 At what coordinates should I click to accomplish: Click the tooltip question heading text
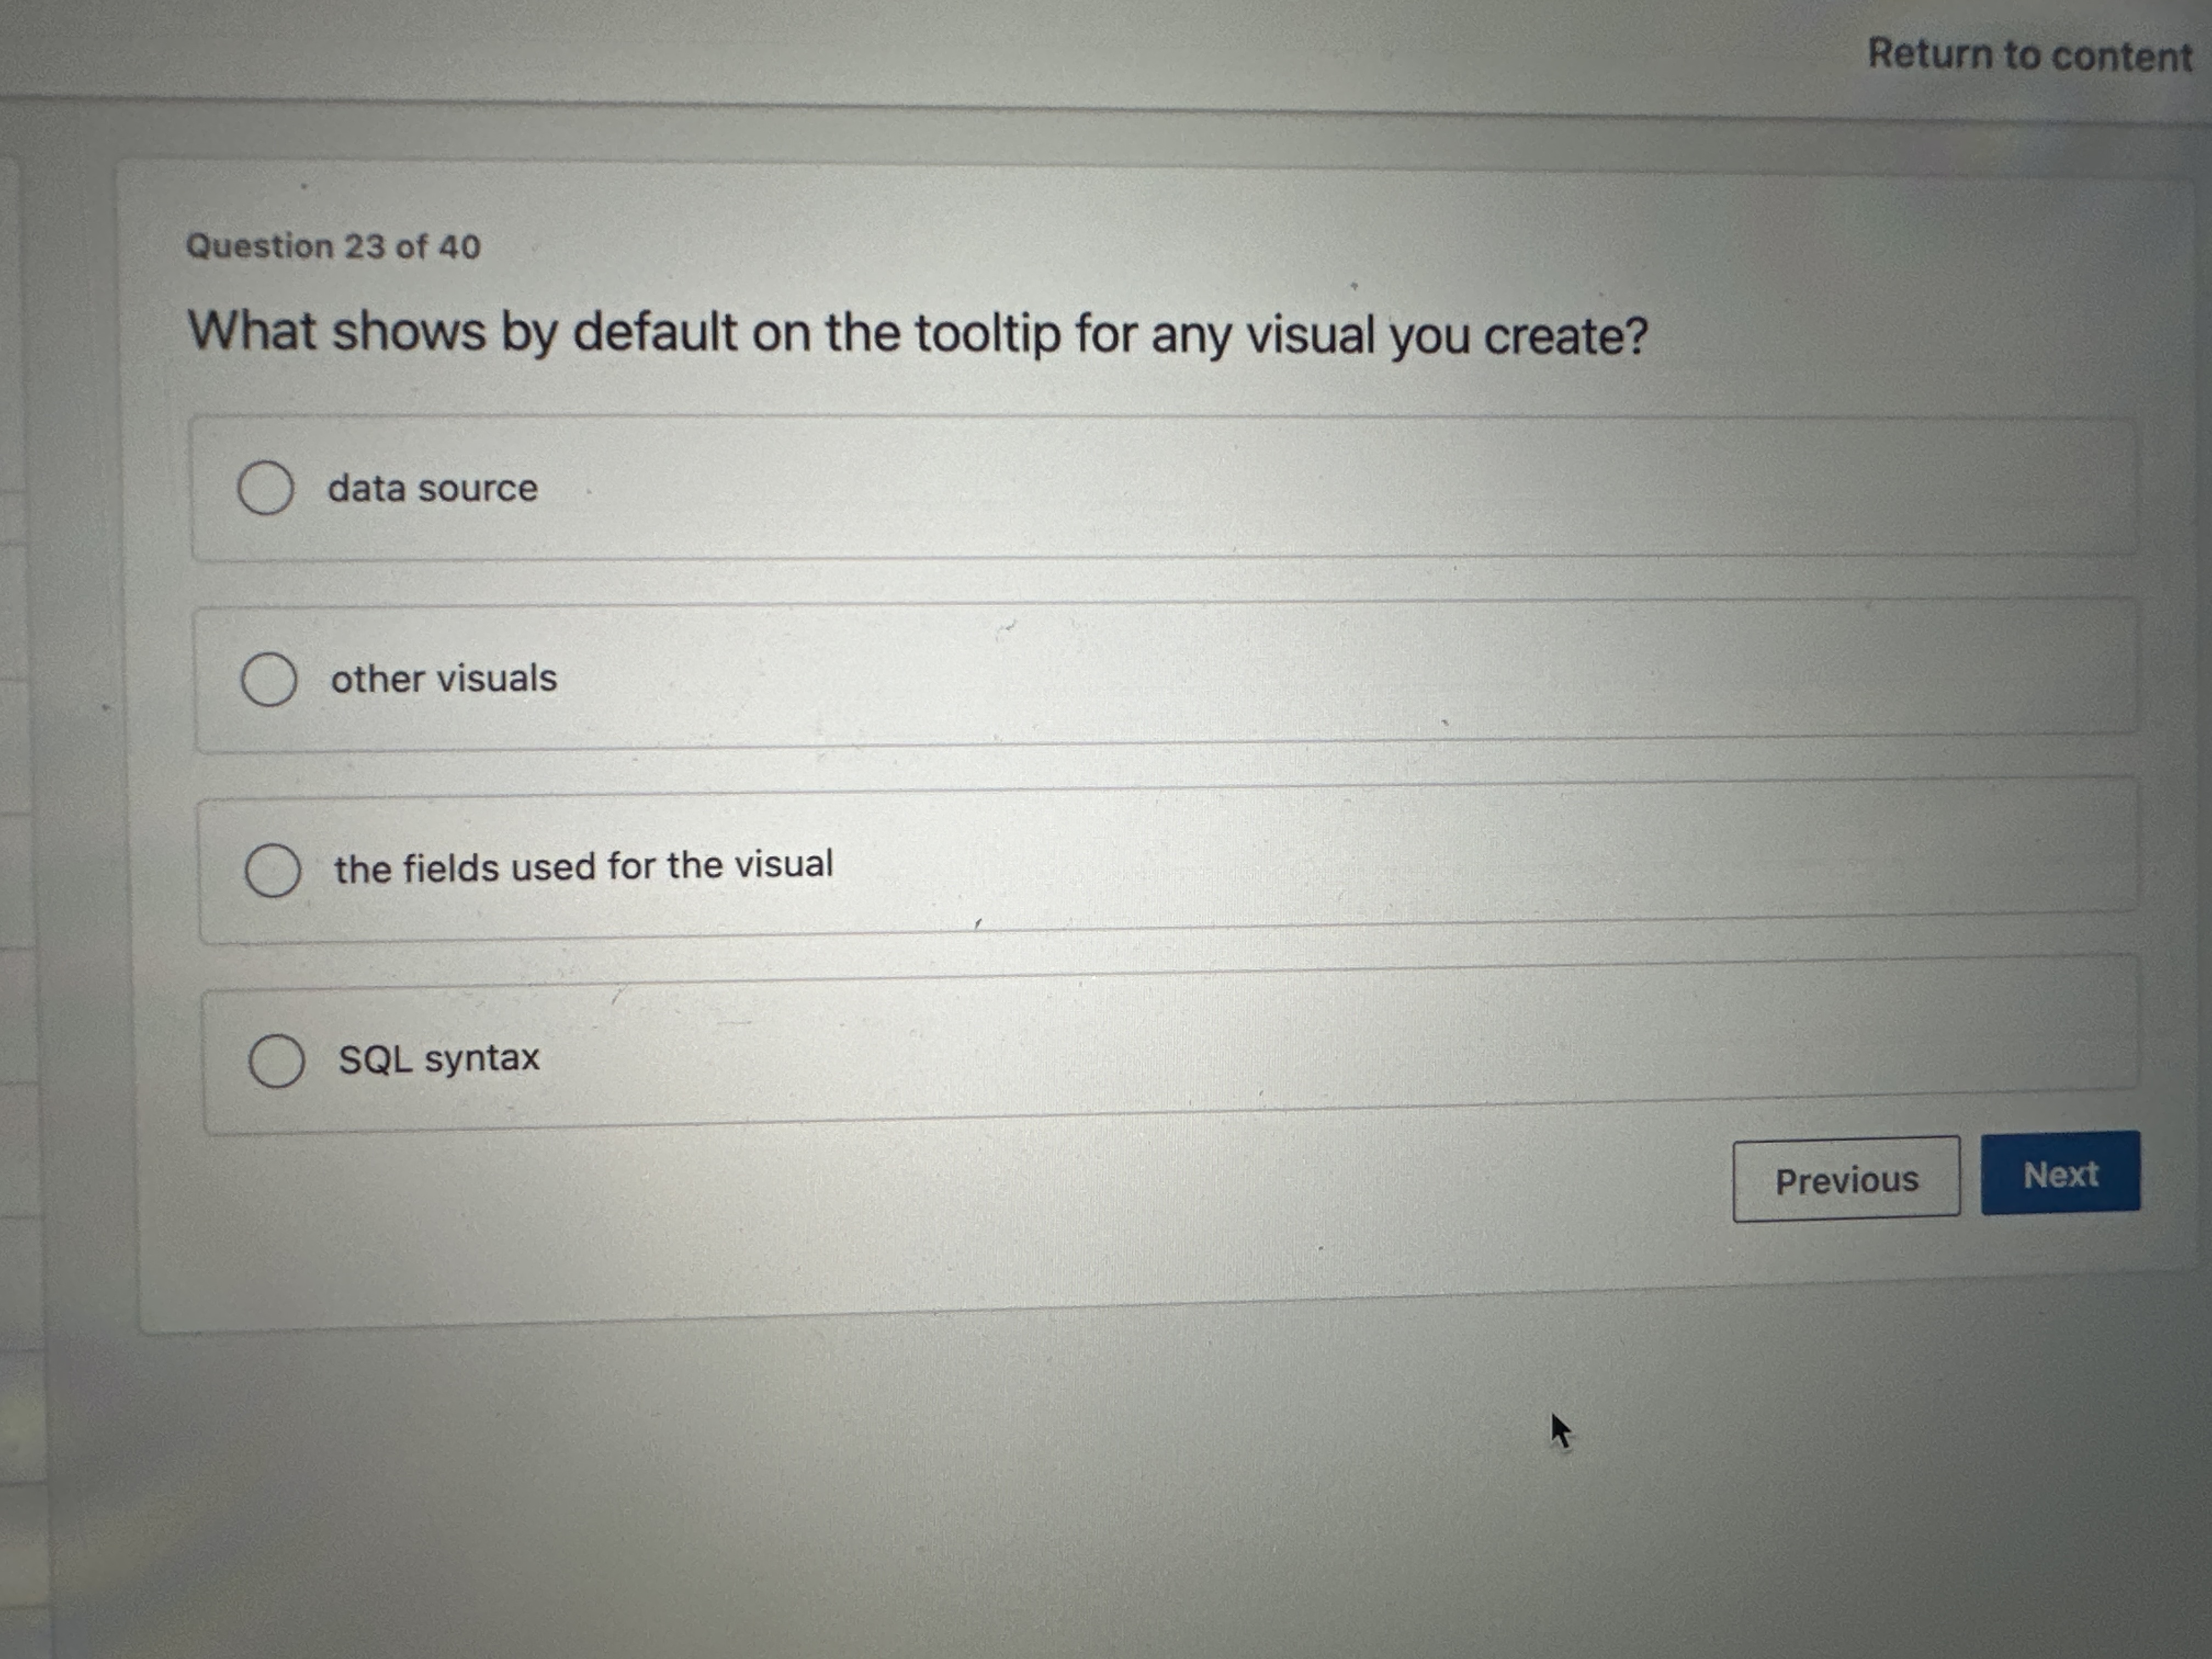[916, 333]
